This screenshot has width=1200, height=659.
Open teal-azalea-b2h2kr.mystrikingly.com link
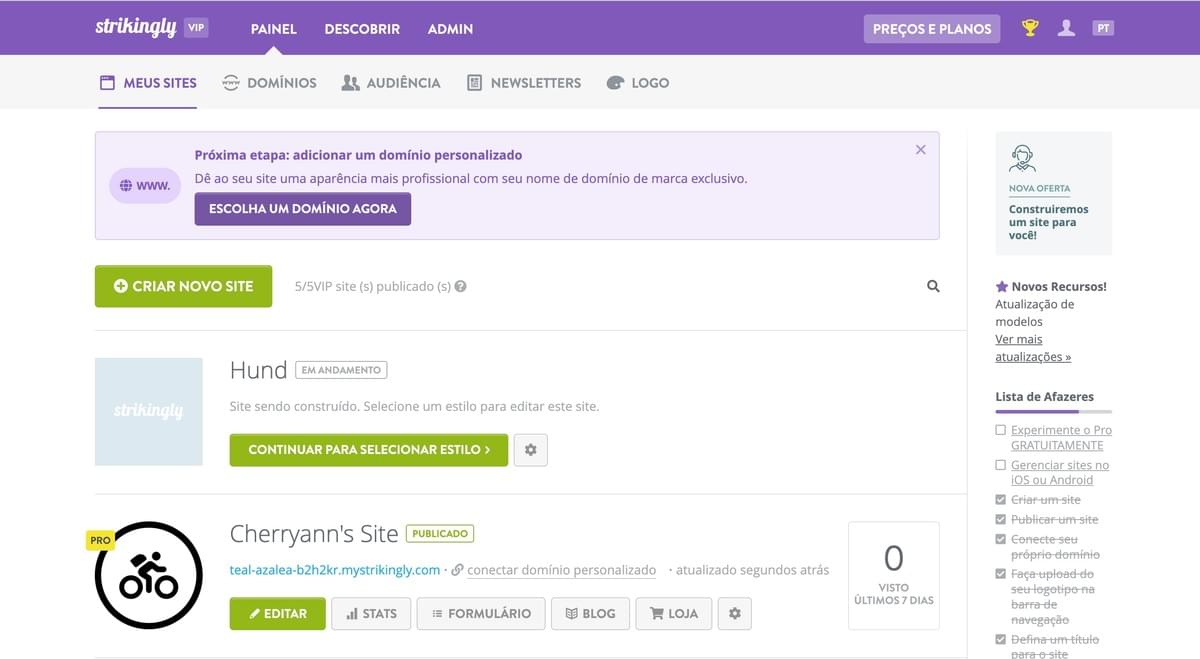click(x=335, y=570)
